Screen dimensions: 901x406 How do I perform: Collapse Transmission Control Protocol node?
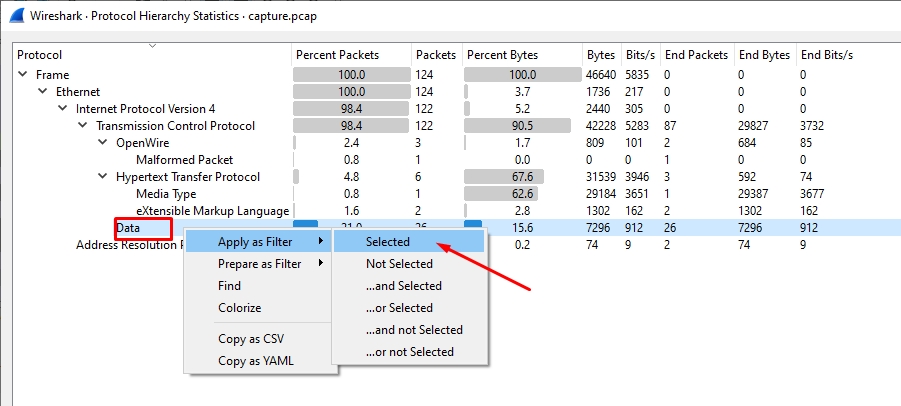(83, 126)
